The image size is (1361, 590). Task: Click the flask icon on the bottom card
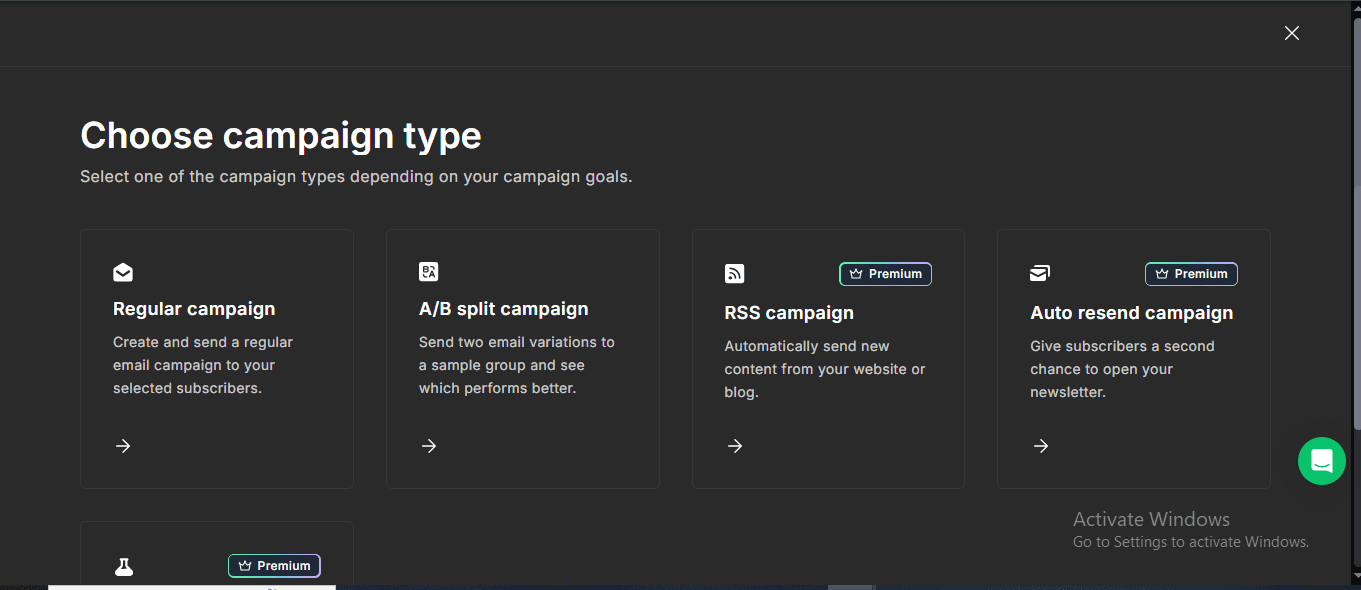tap(123, 566)
